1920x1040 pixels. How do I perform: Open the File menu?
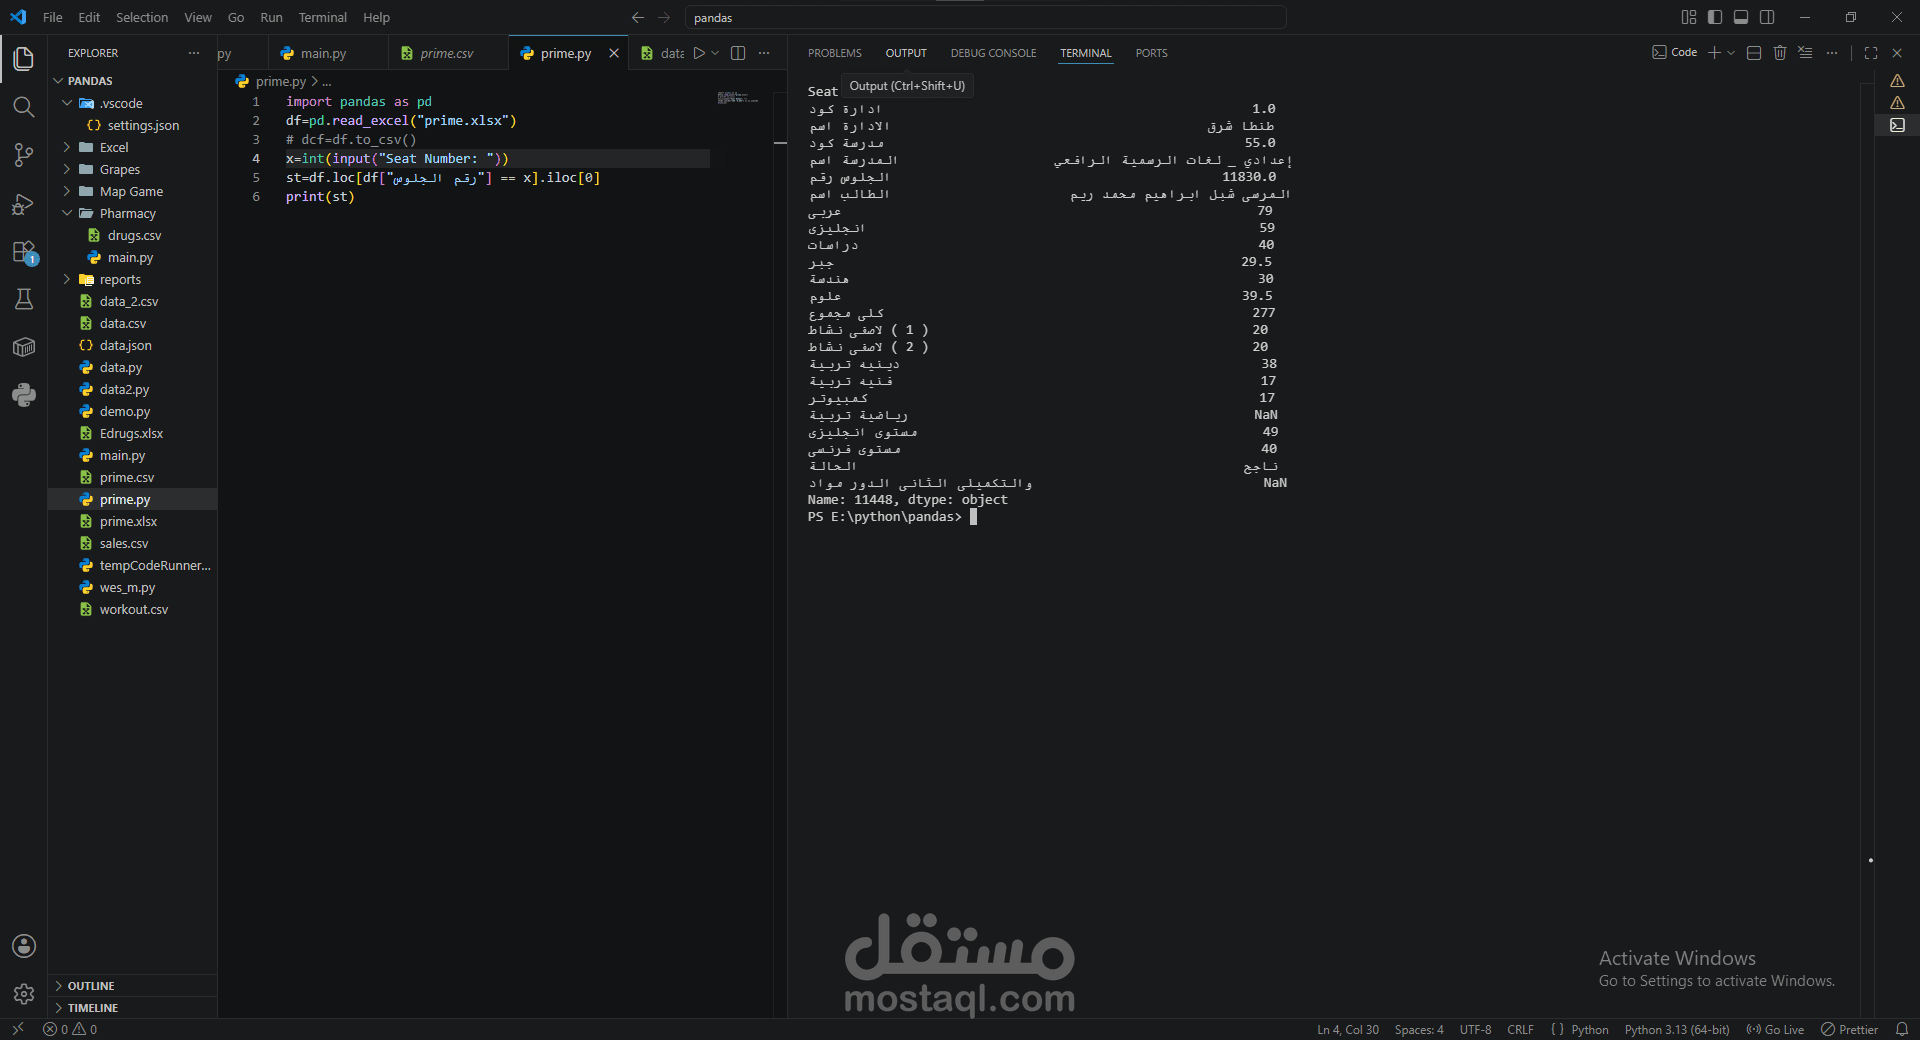pyautogui.click(x=53, y=17)
